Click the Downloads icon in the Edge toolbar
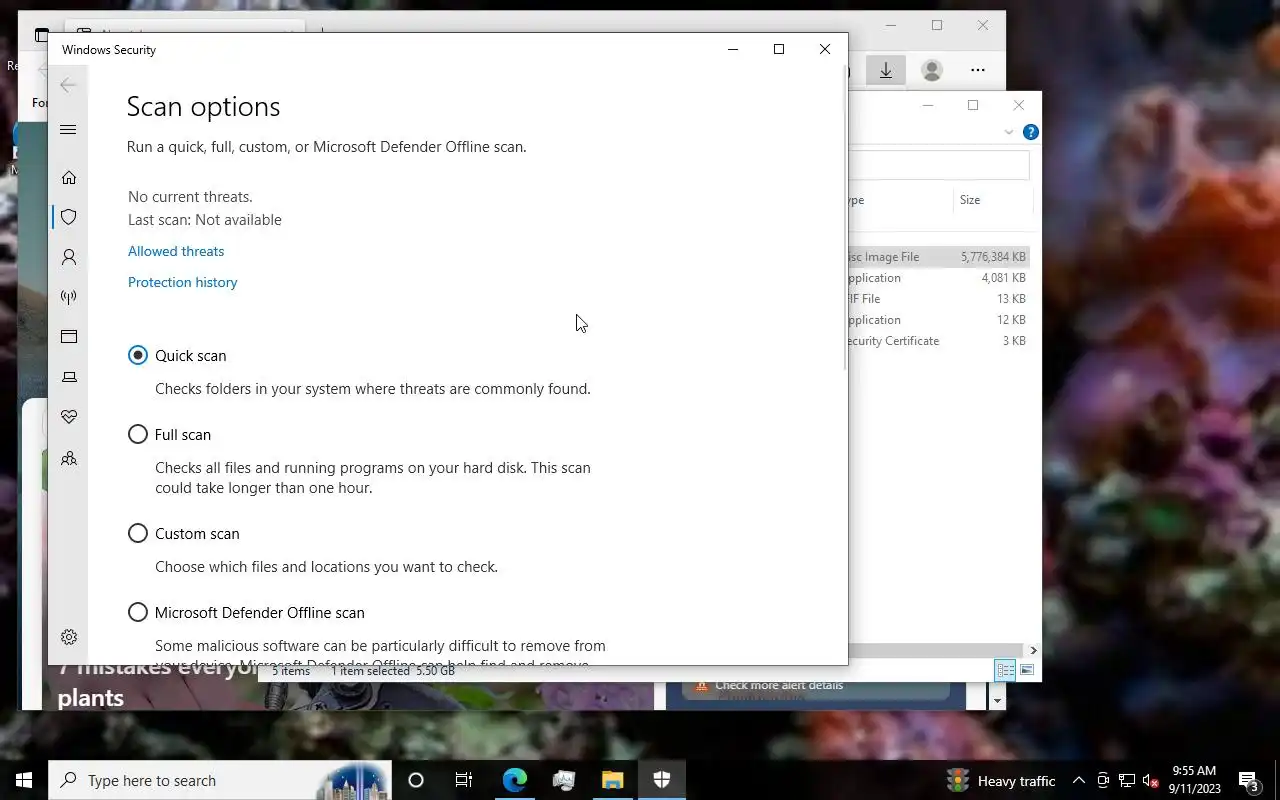The width and height of the screenshot is (1280, 800). point(886,70)
